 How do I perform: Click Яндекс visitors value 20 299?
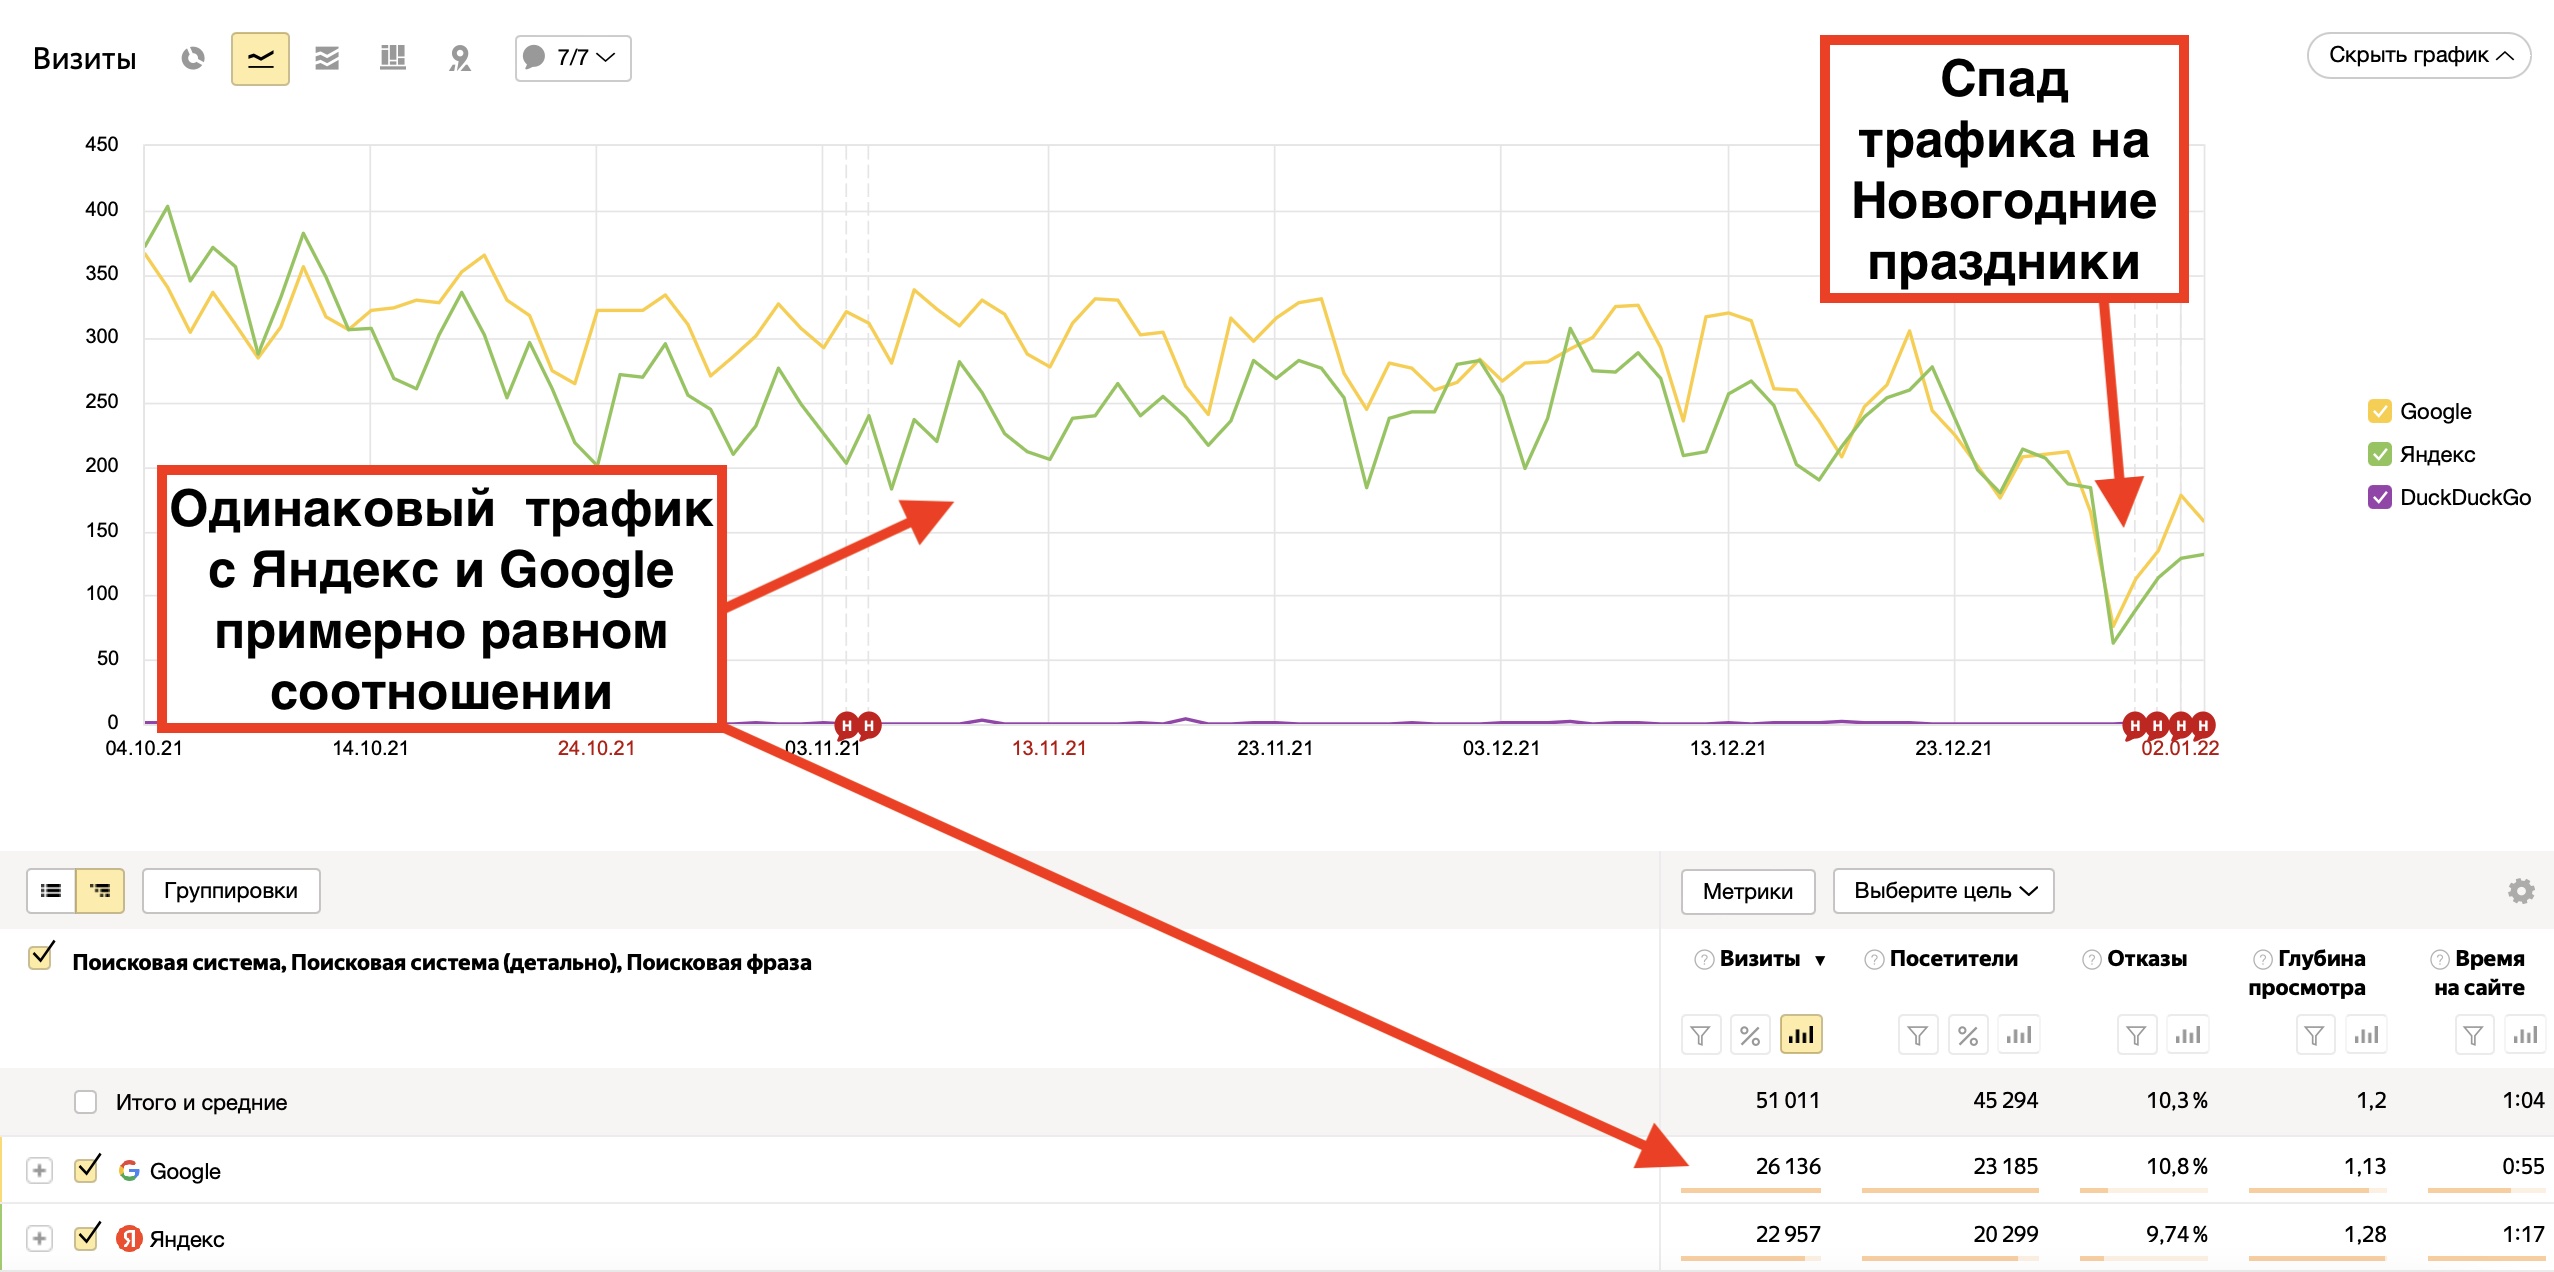(2006, 1235)
